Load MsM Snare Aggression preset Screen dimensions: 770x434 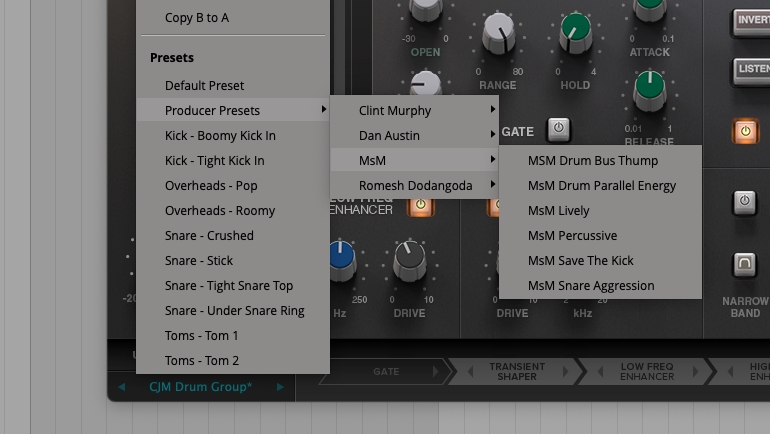point(600,286)
